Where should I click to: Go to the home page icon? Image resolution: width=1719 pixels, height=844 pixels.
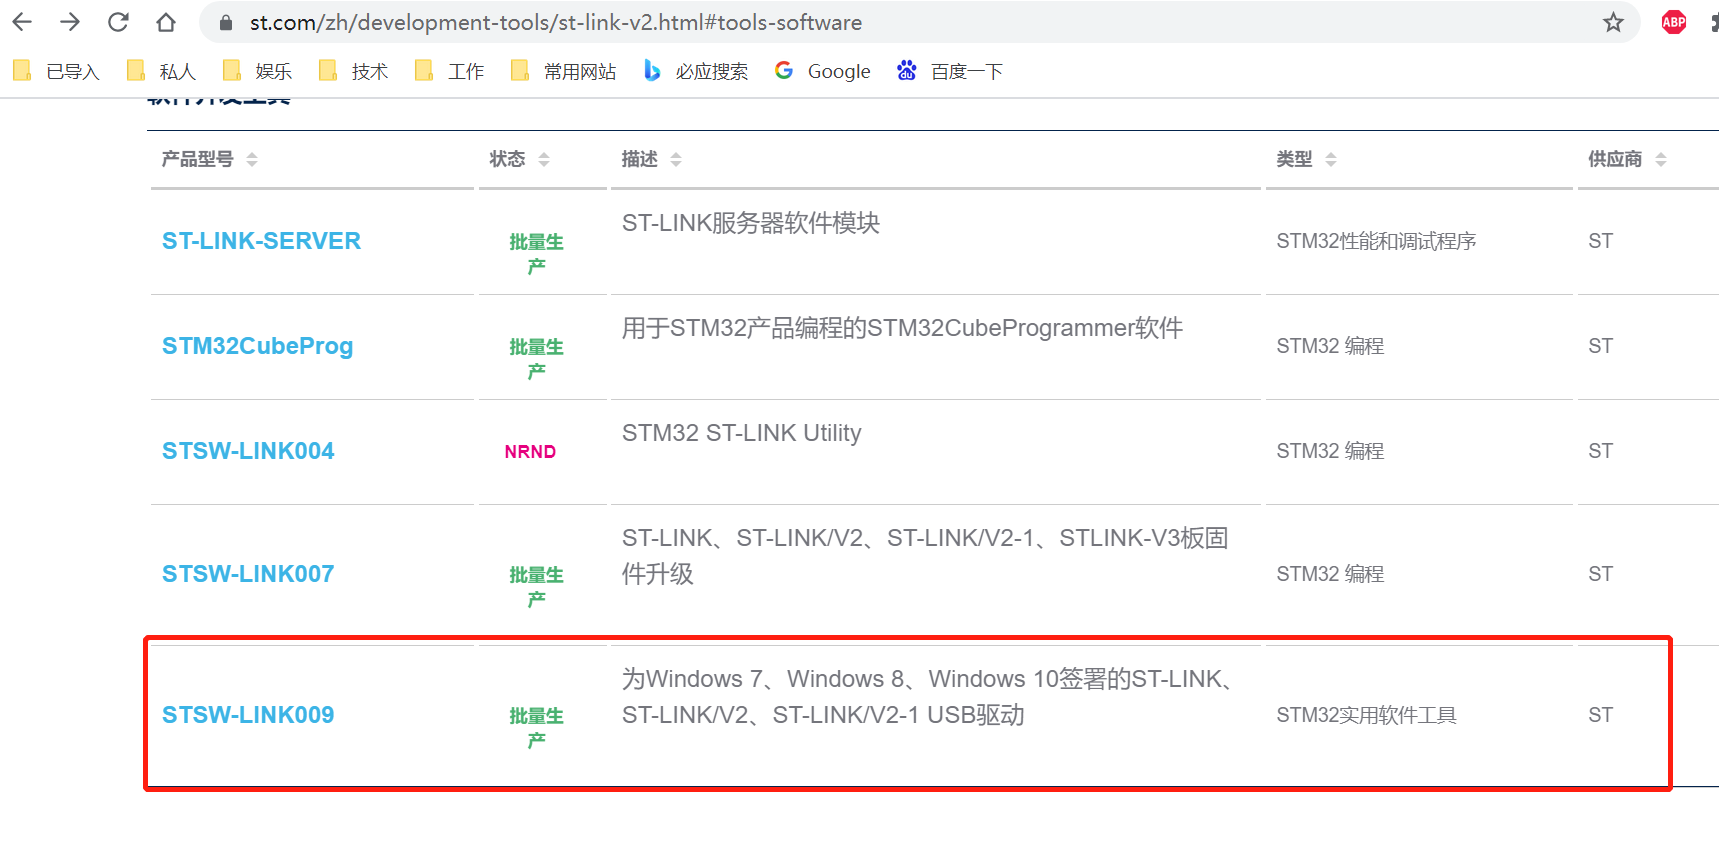point(166,22)
